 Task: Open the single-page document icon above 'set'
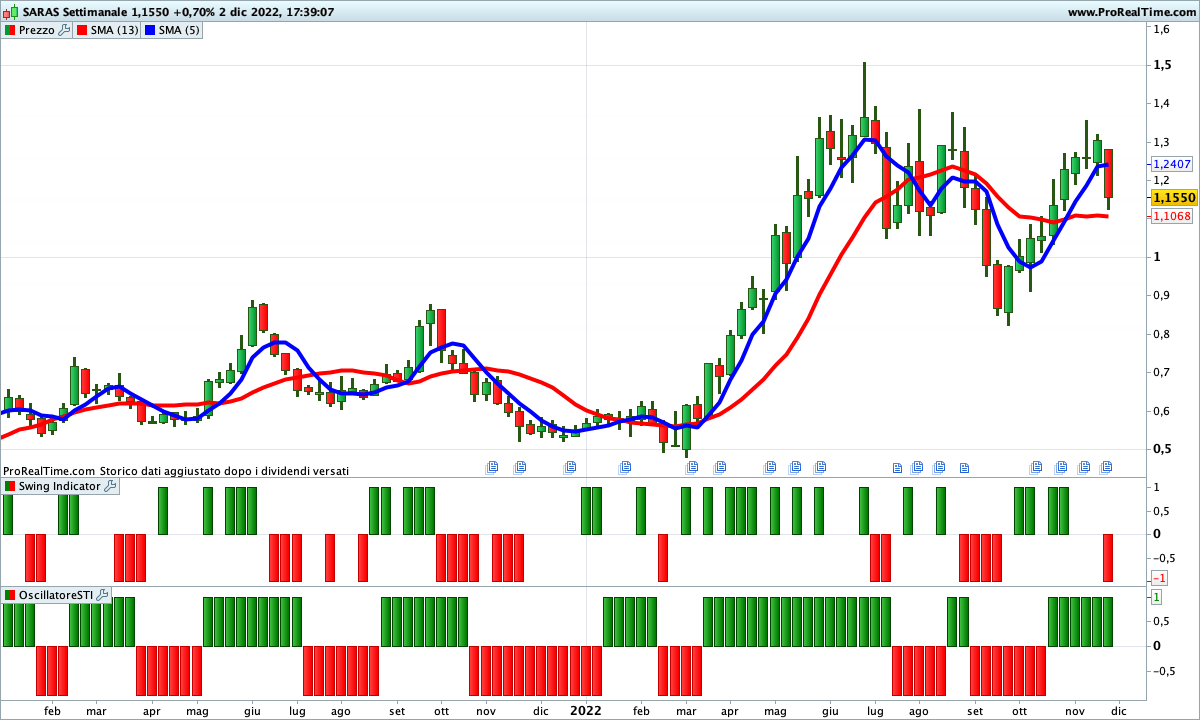964,467
